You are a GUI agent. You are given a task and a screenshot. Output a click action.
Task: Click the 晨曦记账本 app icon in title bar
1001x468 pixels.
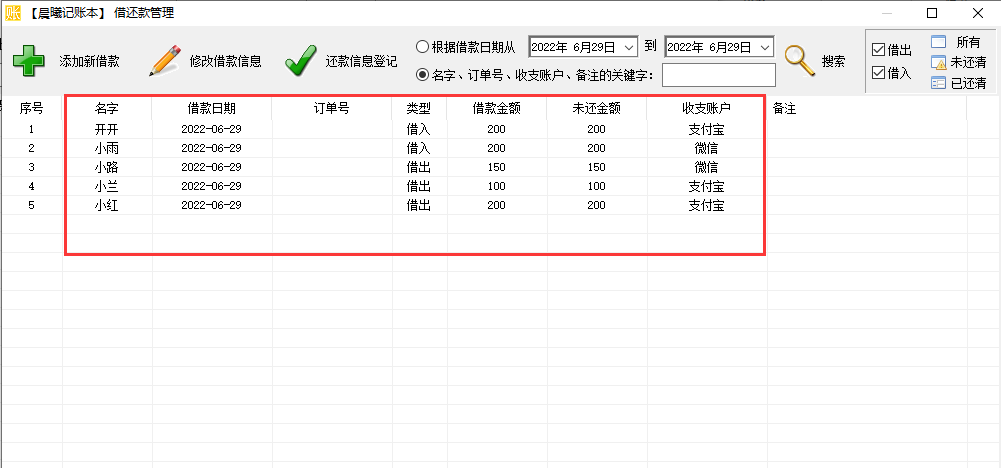(x=13, y=13)
